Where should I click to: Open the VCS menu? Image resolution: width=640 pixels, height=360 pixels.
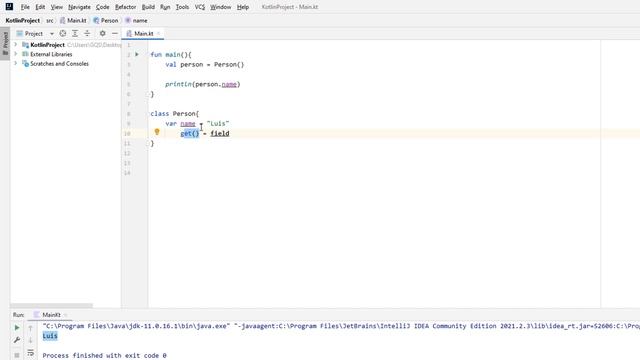coord(200,7)
